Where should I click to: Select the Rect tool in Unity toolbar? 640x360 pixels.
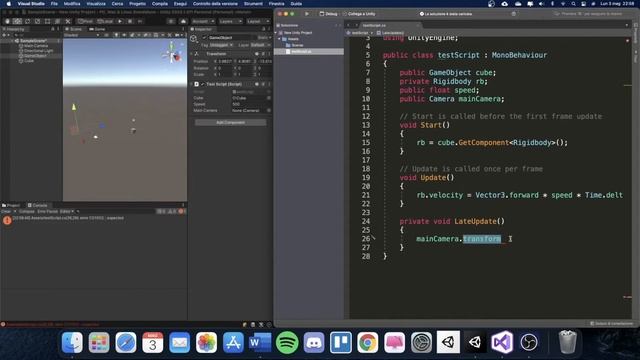(x=47, y=21)
